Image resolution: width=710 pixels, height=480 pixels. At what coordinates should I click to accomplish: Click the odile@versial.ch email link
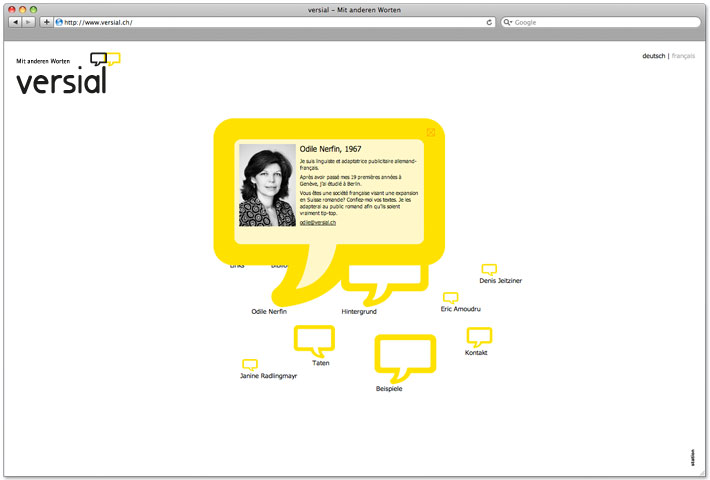(318, 222)
